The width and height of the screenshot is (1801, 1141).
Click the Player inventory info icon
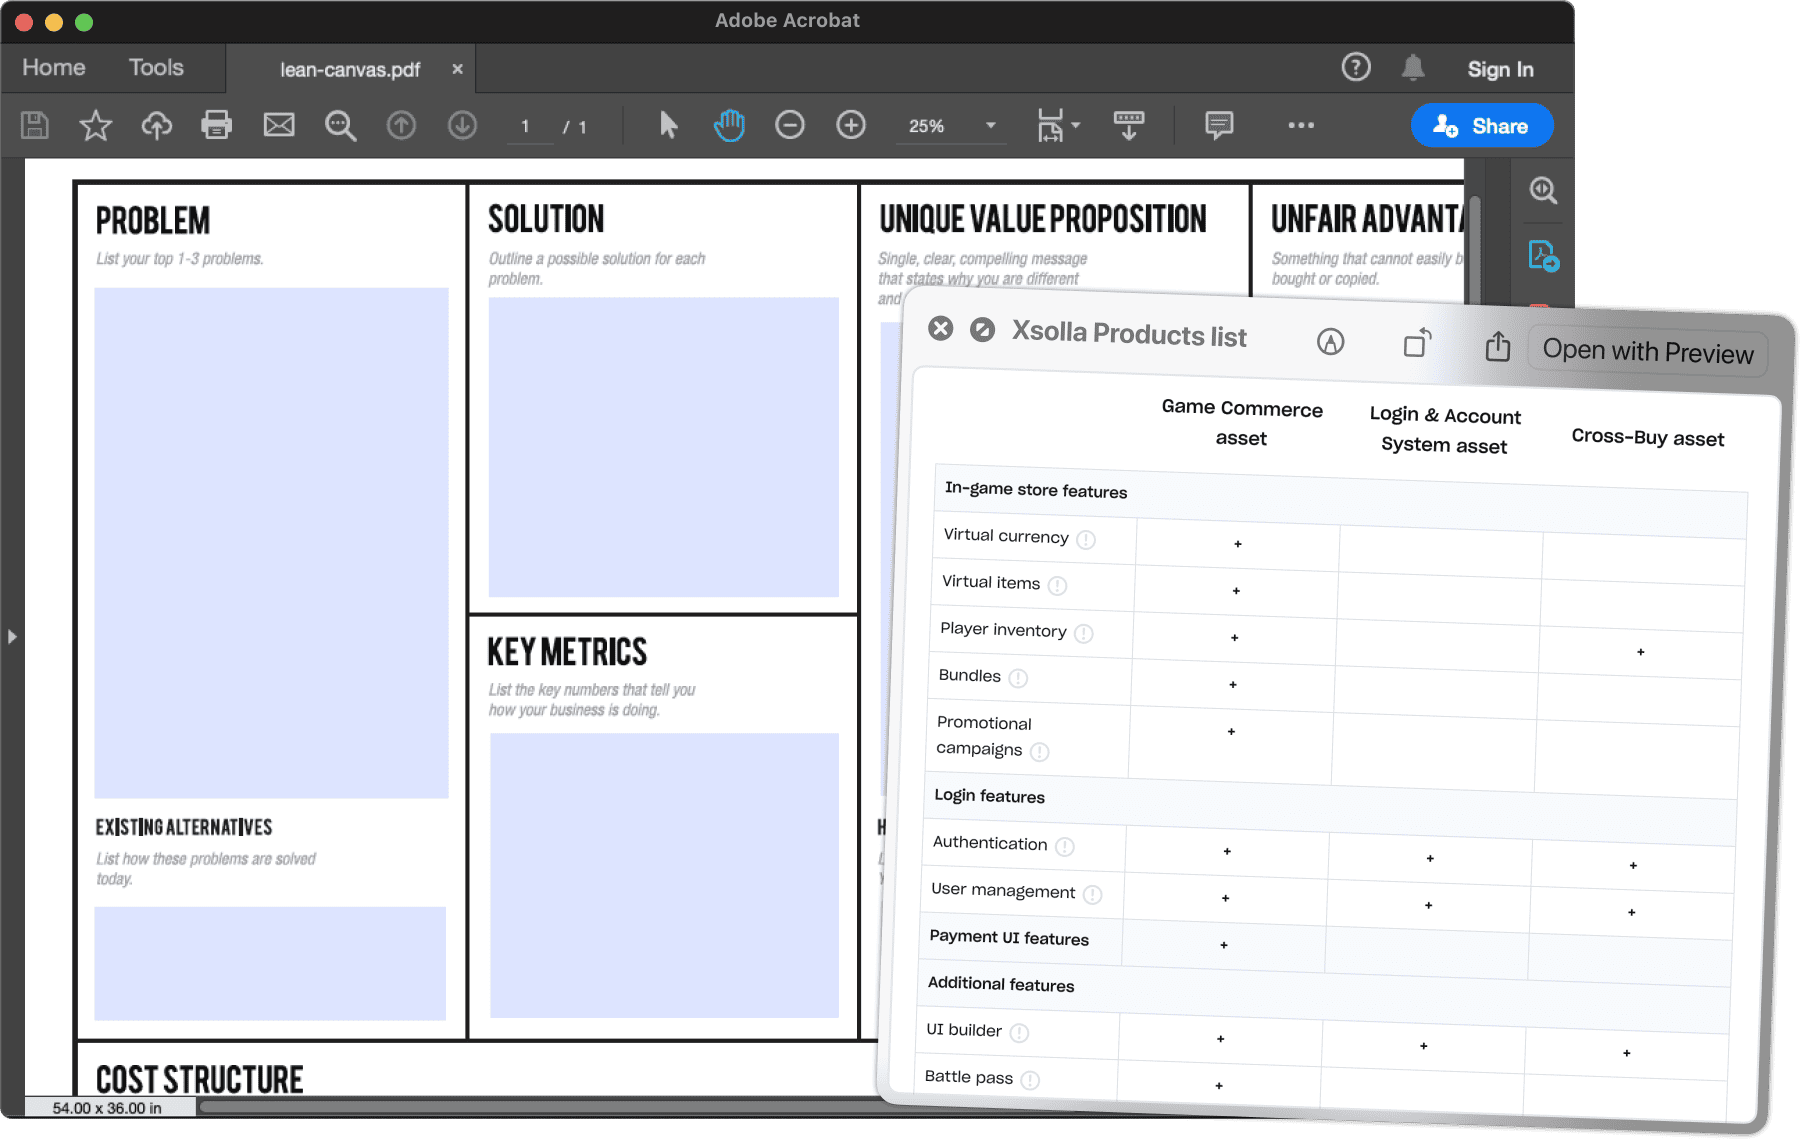click(1084, 633)
